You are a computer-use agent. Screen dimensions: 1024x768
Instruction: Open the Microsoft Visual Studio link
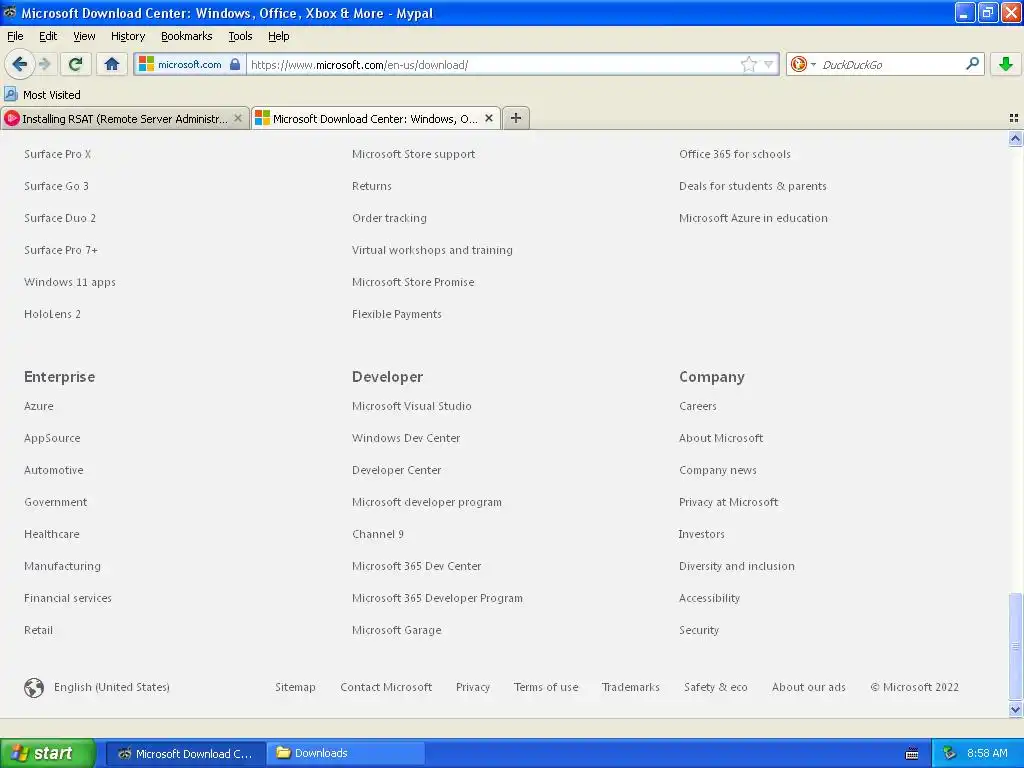411,406
